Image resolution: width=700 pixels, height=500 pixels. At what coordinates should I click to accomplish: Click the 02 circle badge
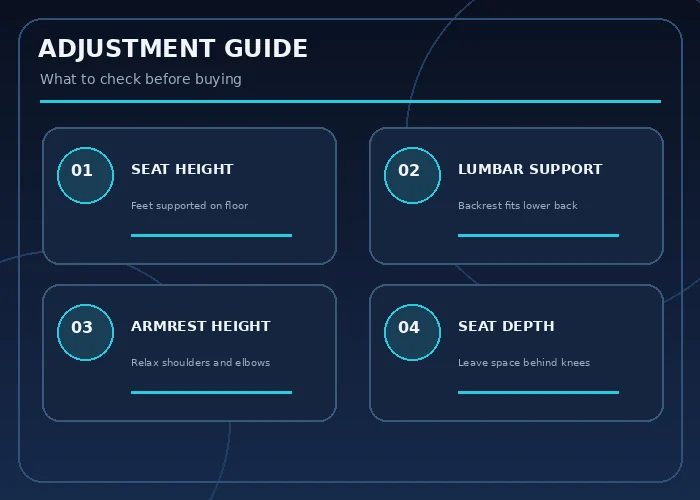pyautogui.click(x=412, y=175)
